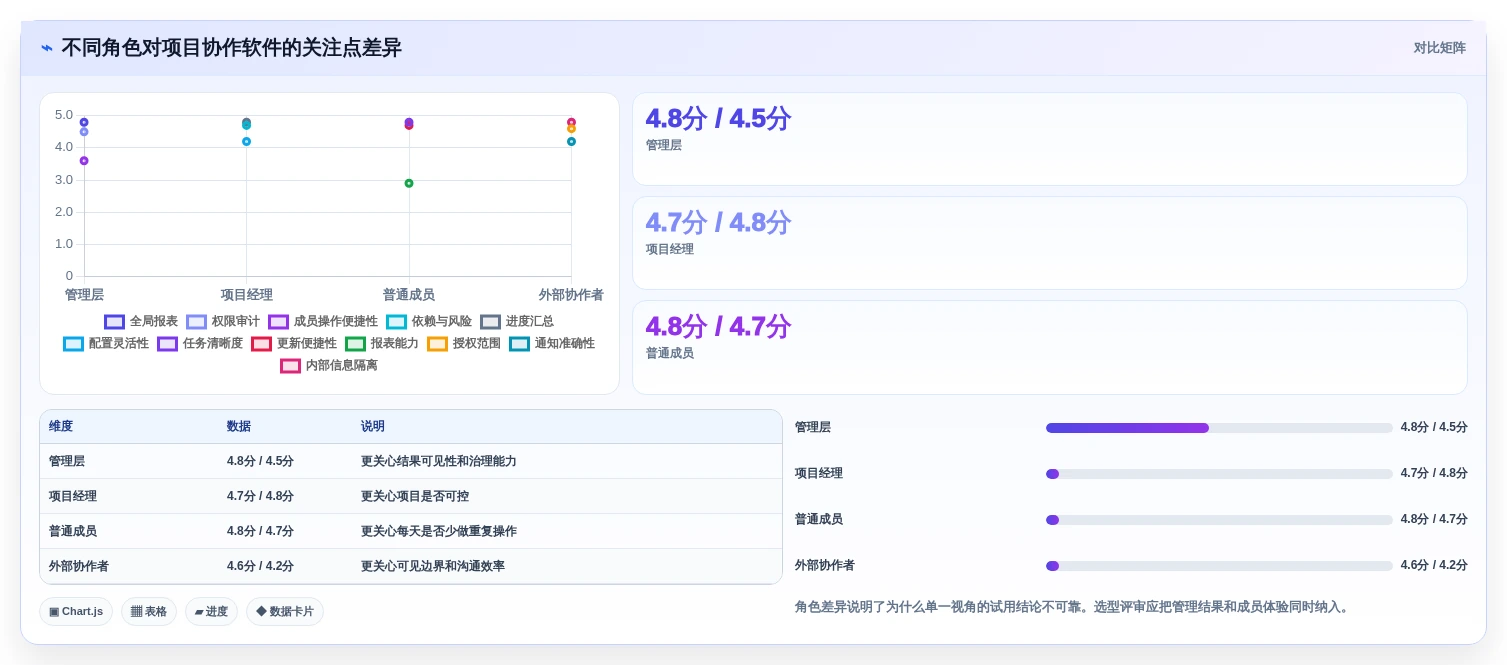Hide the 依赖与风险 dataset in legend
1507x665 pixels.
point(429,322)
